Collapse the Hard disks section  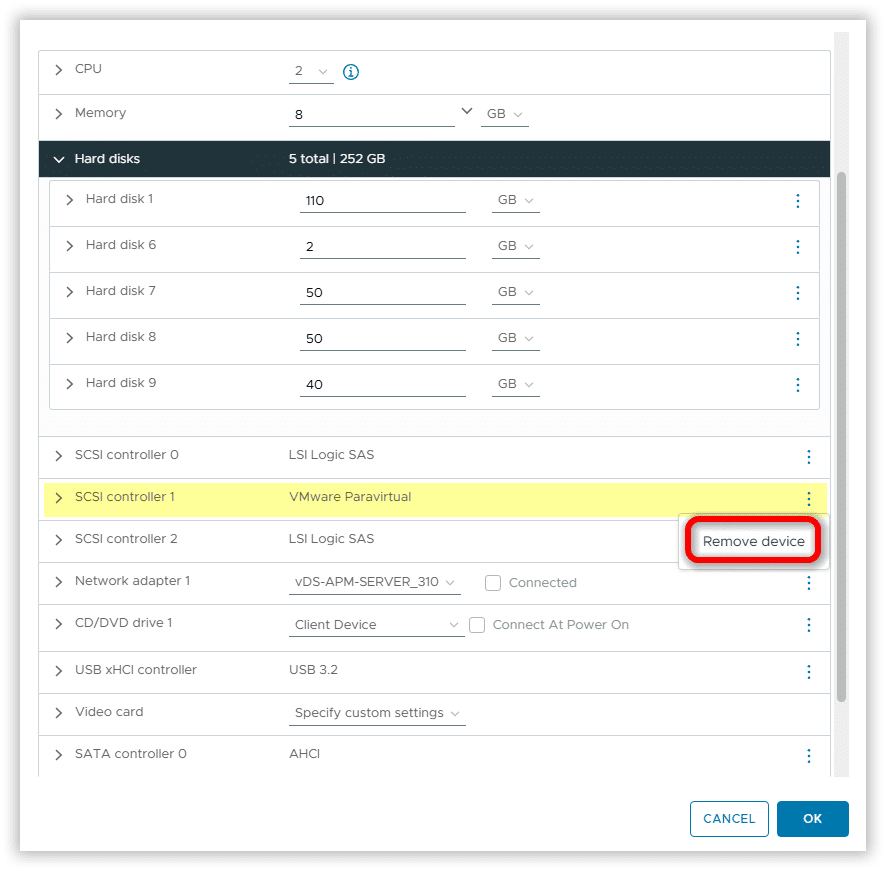tap(59, 159)
